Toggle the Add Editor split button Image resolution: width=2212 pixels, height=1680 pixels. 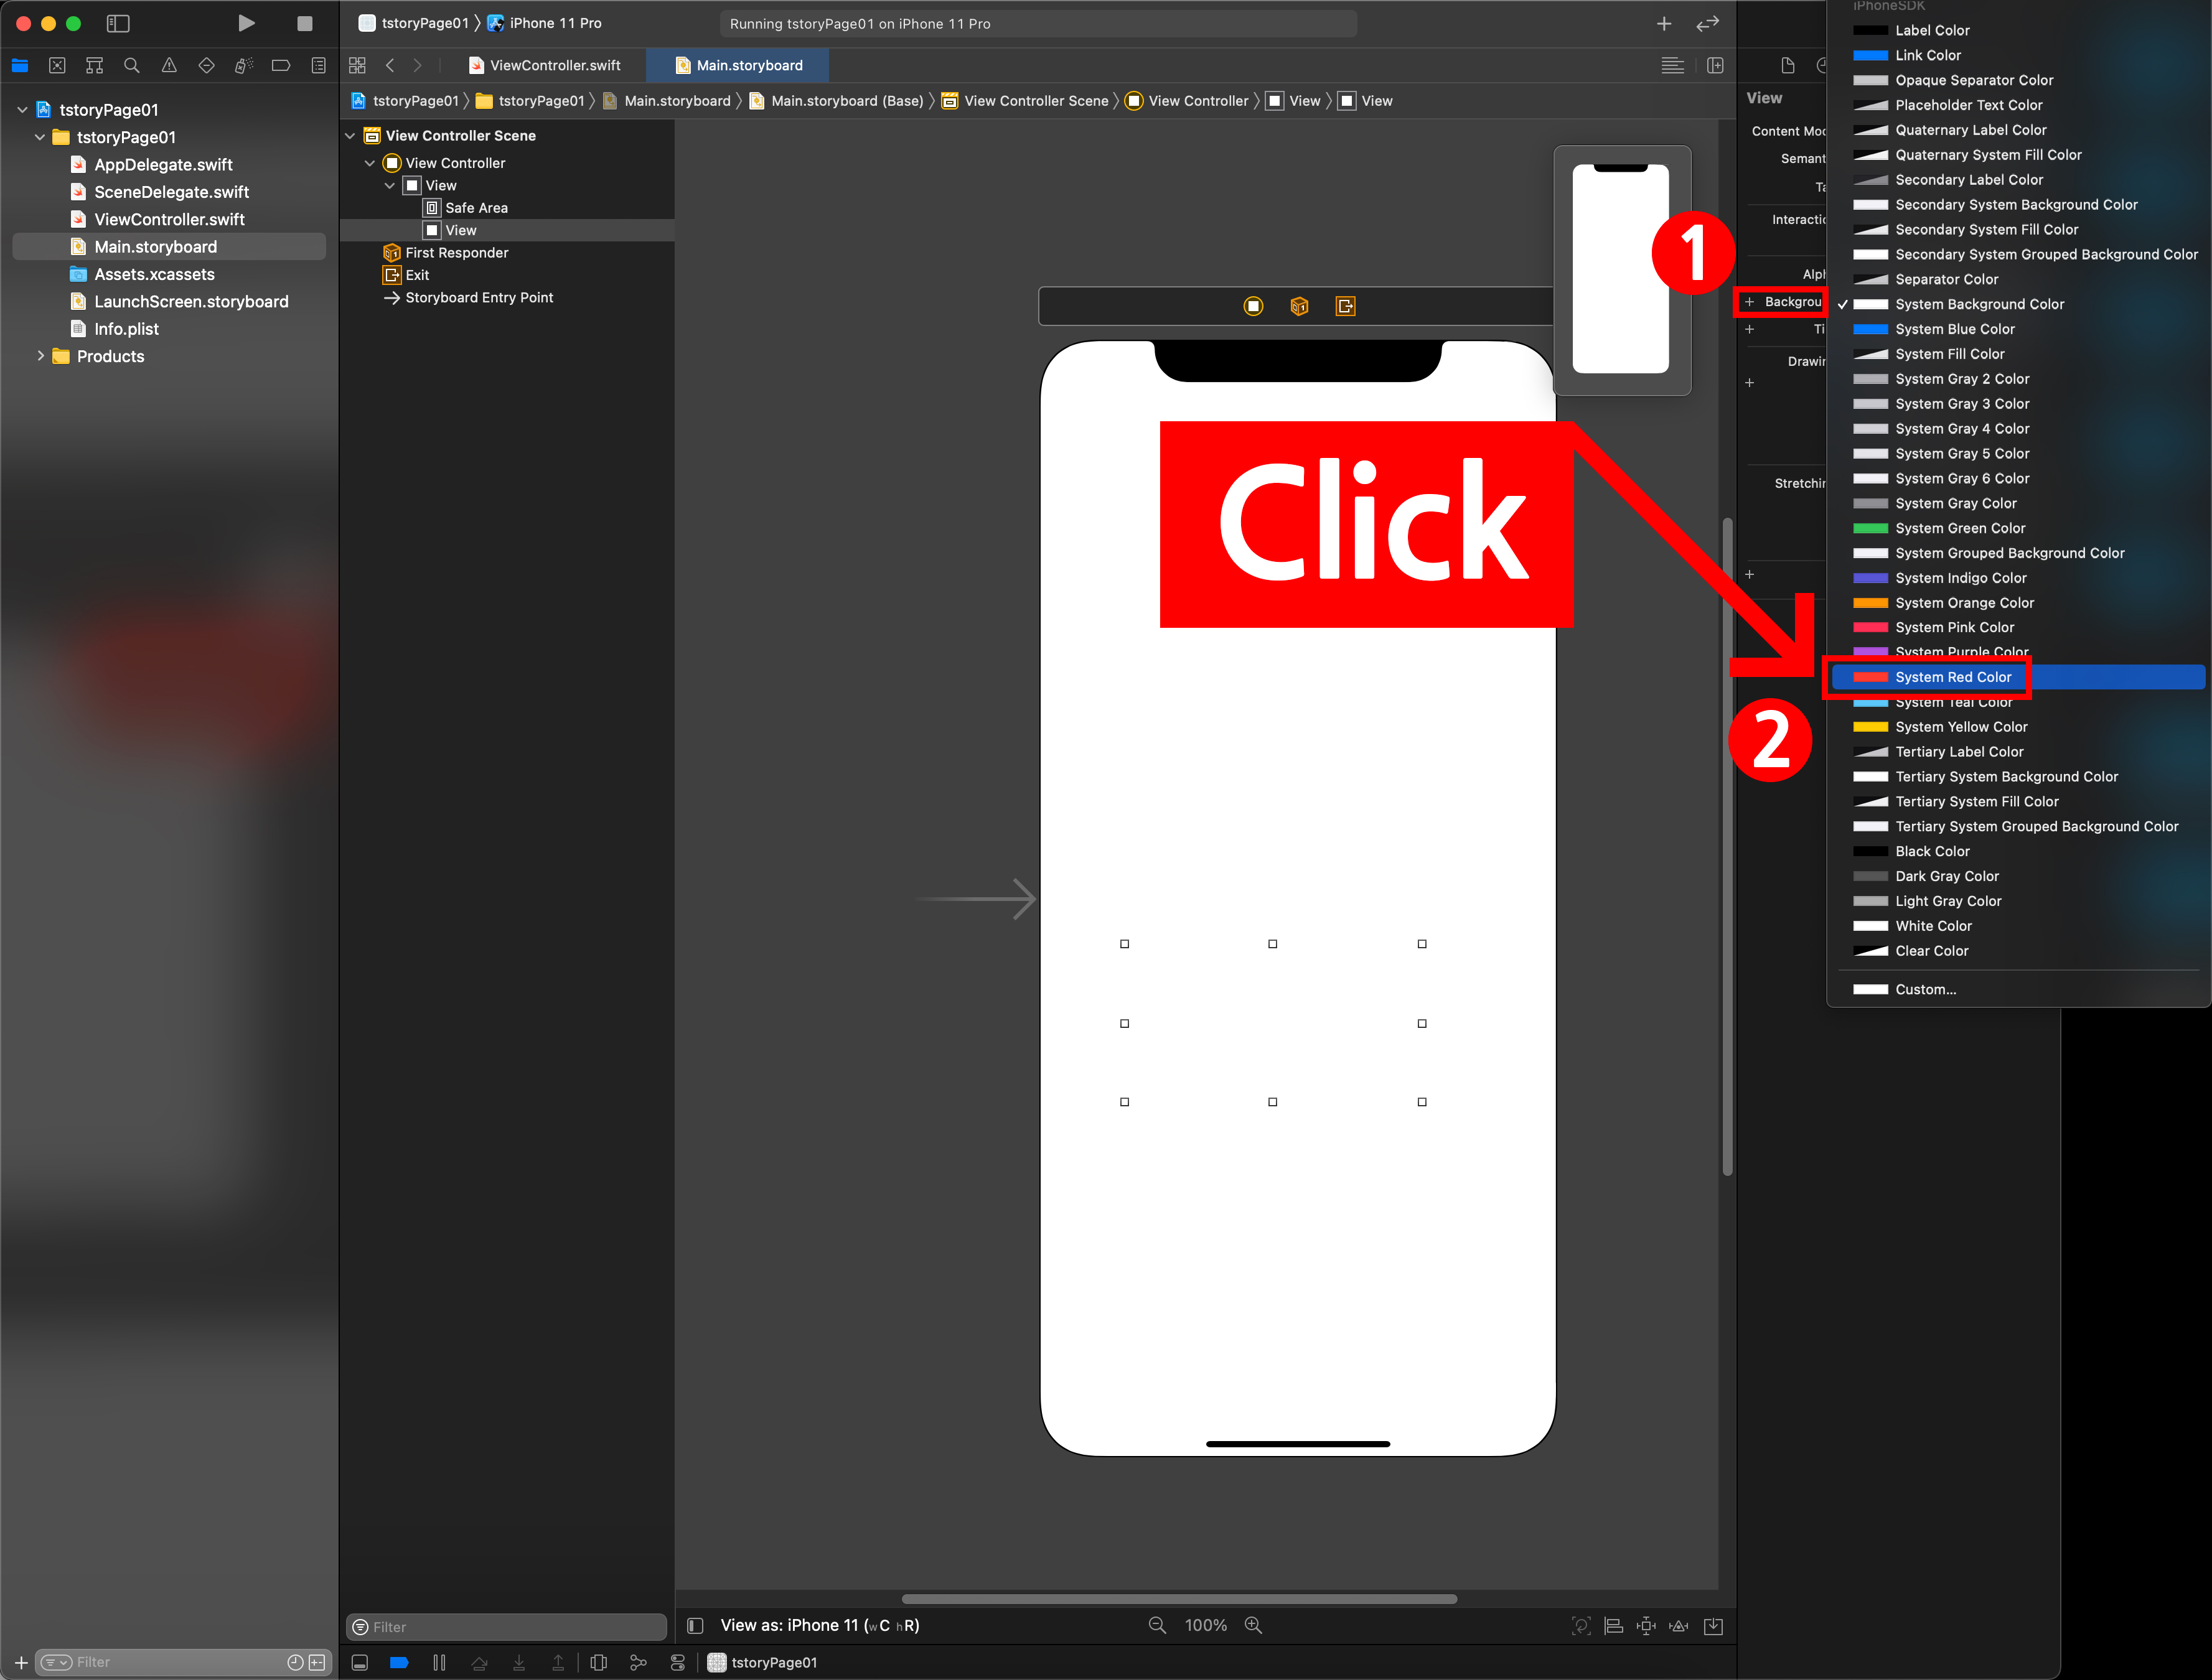pos(1715,66)
